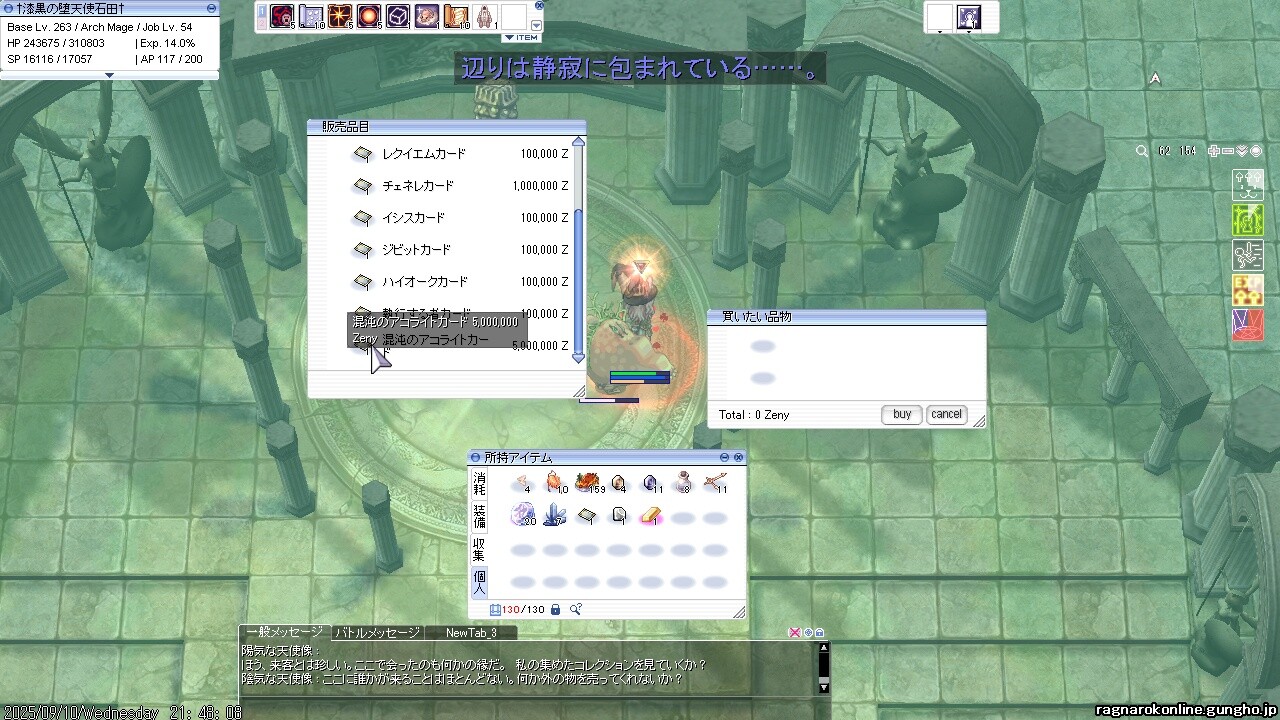Viewport: 1280px width, 720px height.
Task: Click the gold bar item in inventory
Action: 651,516
